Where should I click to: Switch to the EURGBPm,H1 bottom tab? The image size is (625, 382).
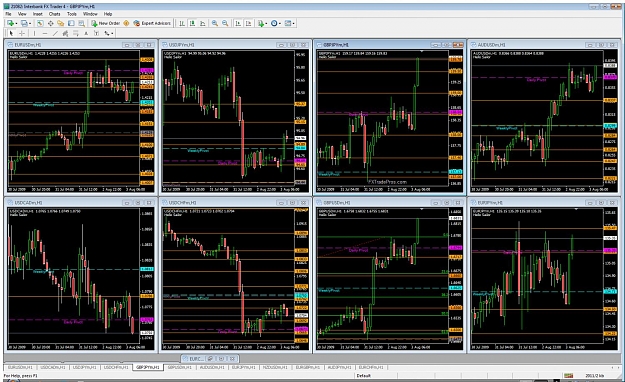click(307, 367)
